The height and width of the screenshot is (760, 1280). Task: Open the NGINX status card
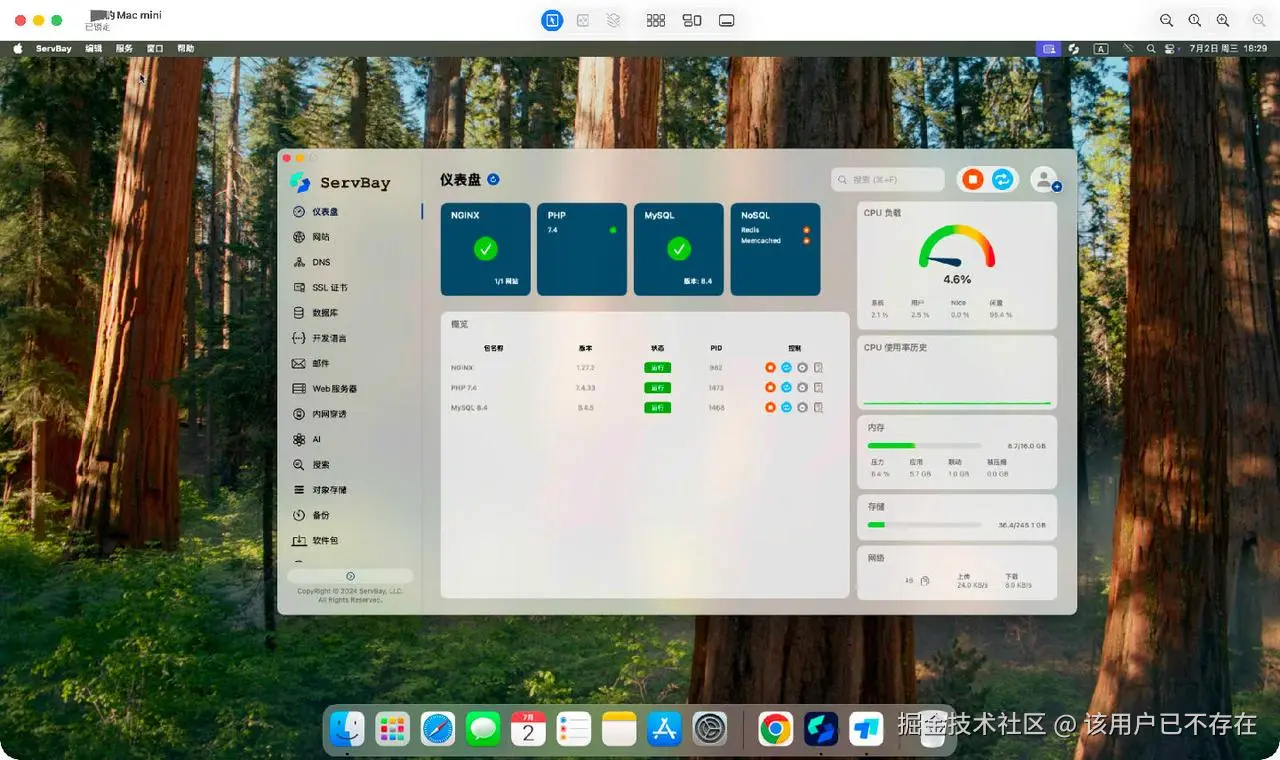(485, 249)
